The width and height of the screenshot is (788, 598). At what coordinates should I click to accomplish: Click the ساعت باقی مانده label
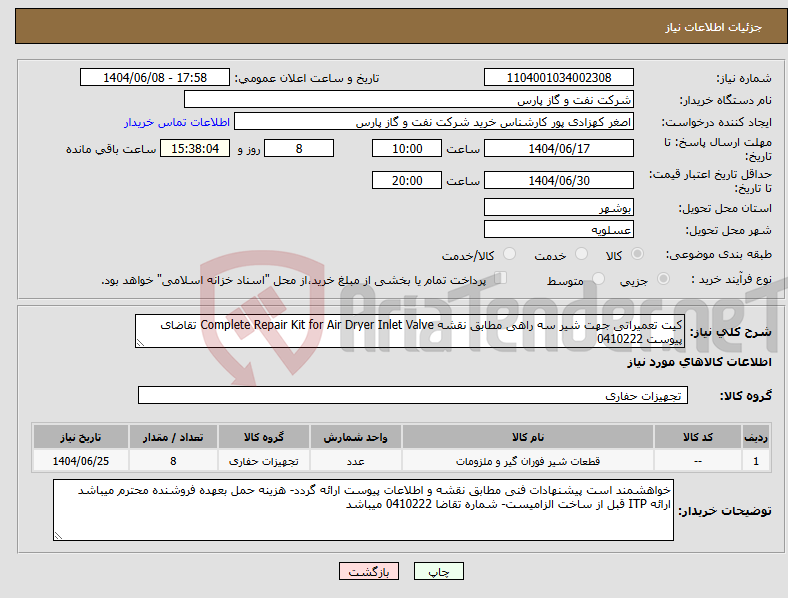[x=111, y=149]
